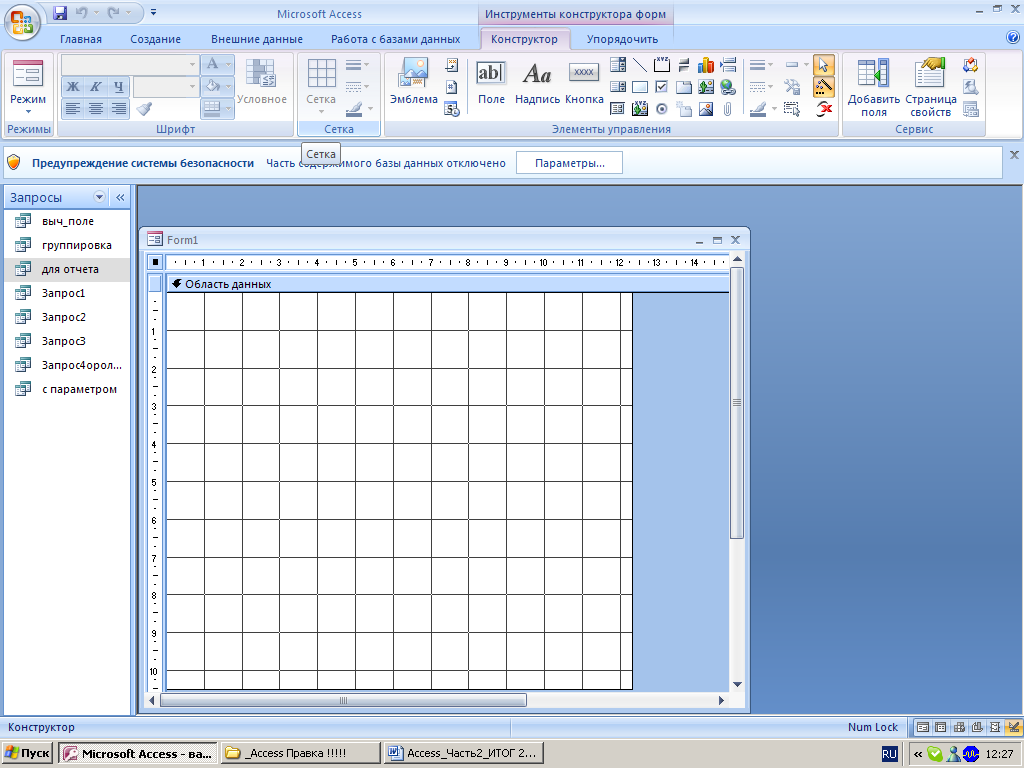Click the ActiveX controls hammer-wrench icon
The image size is (1024, 768).
pos(793,87)
